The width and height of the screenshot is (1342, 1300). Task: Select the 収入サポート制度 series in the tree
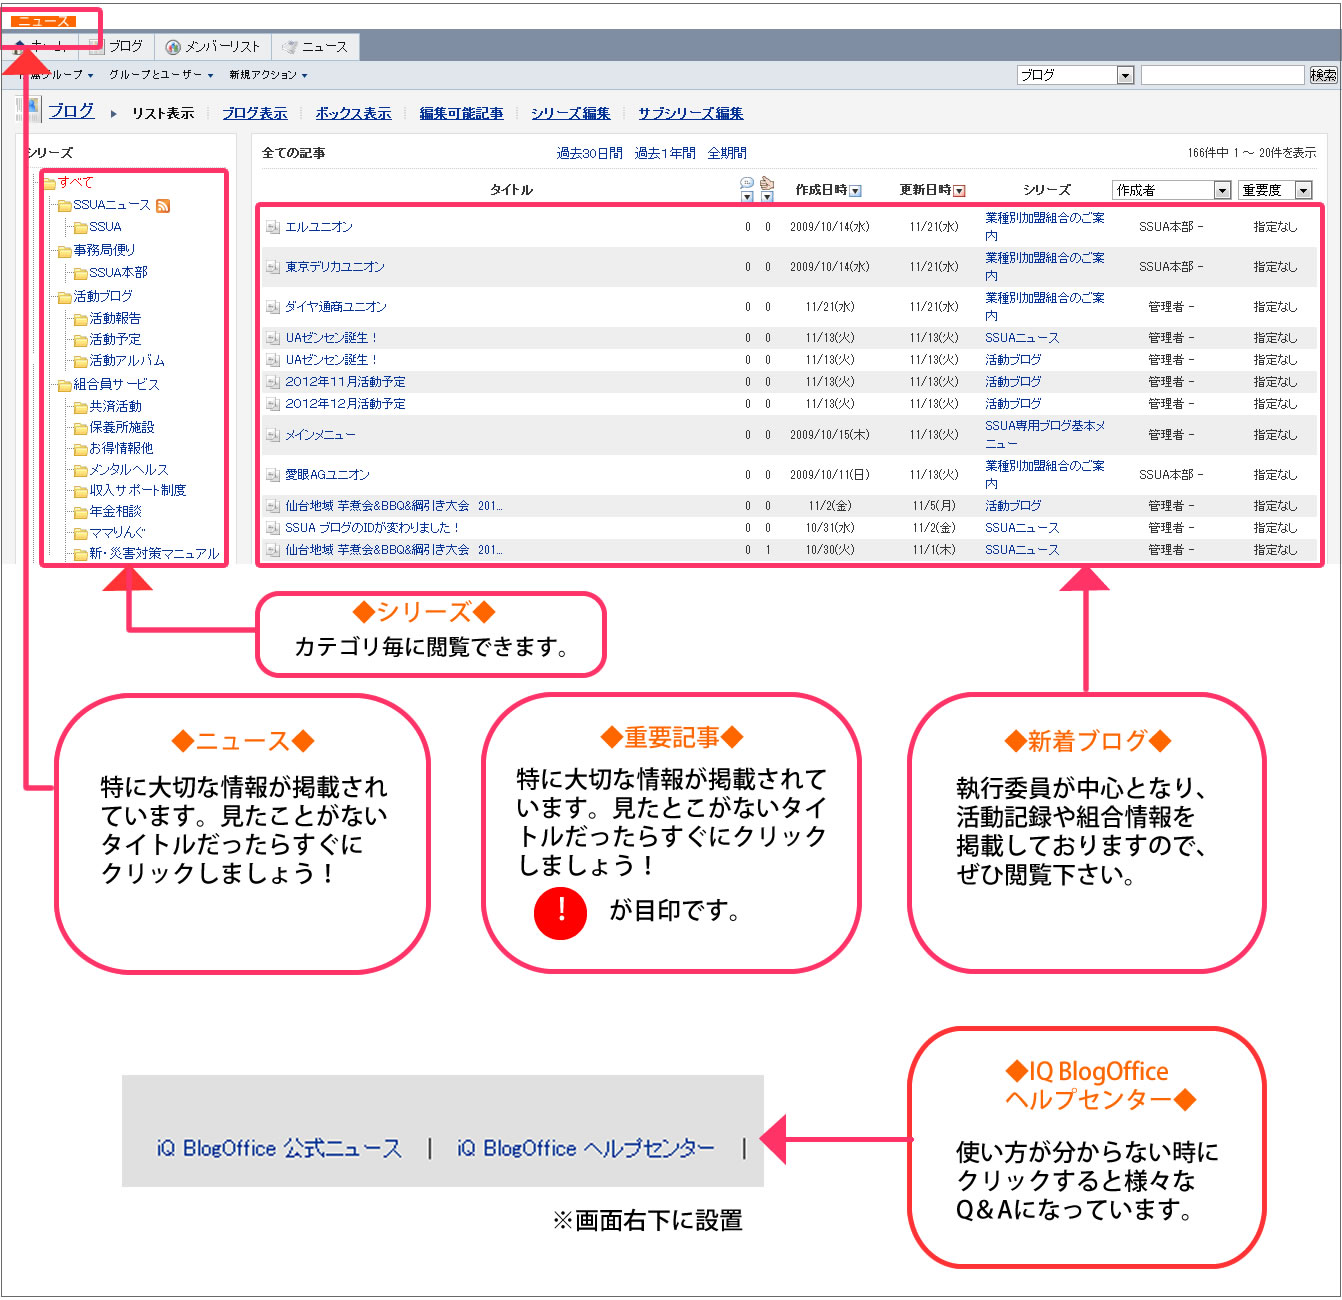click(x=138, y=491)
